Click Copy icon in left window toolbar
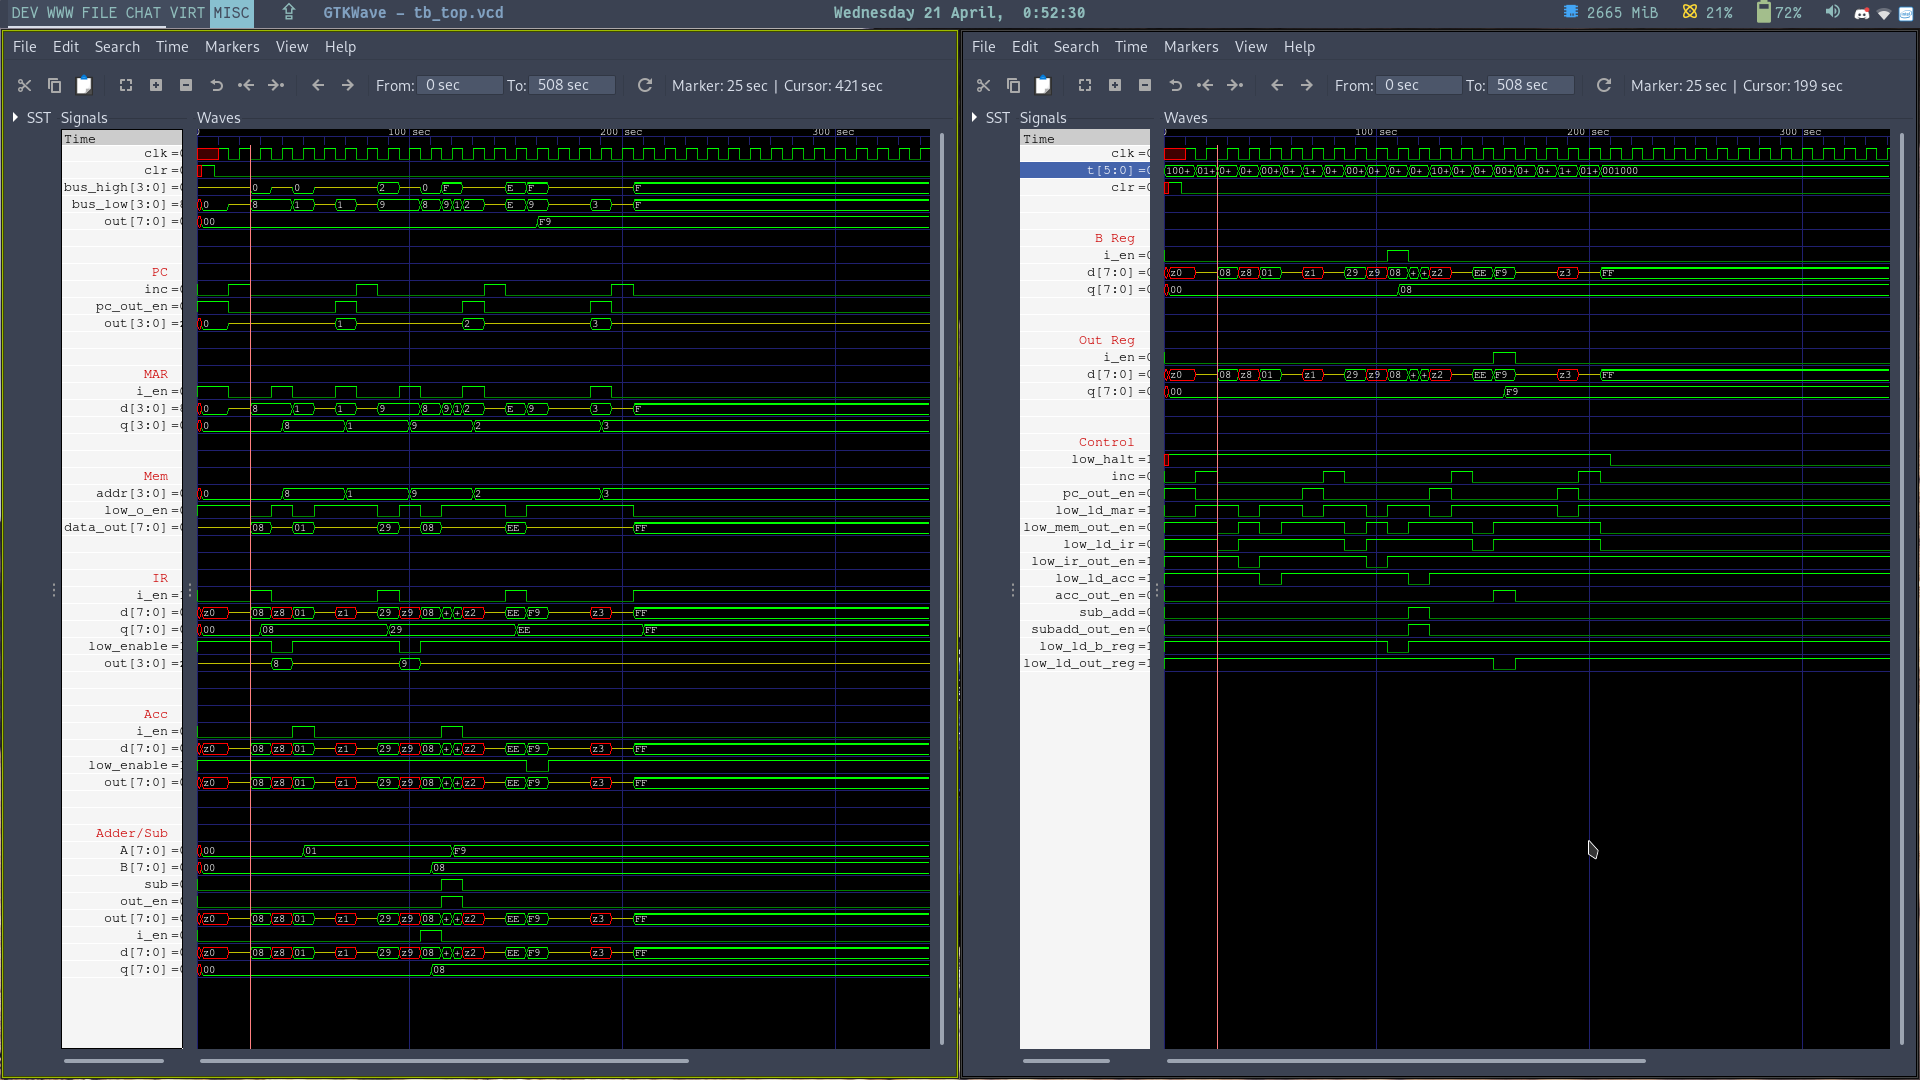The height and width of the screenshot is (1080, 1920). tap(54, 86)
